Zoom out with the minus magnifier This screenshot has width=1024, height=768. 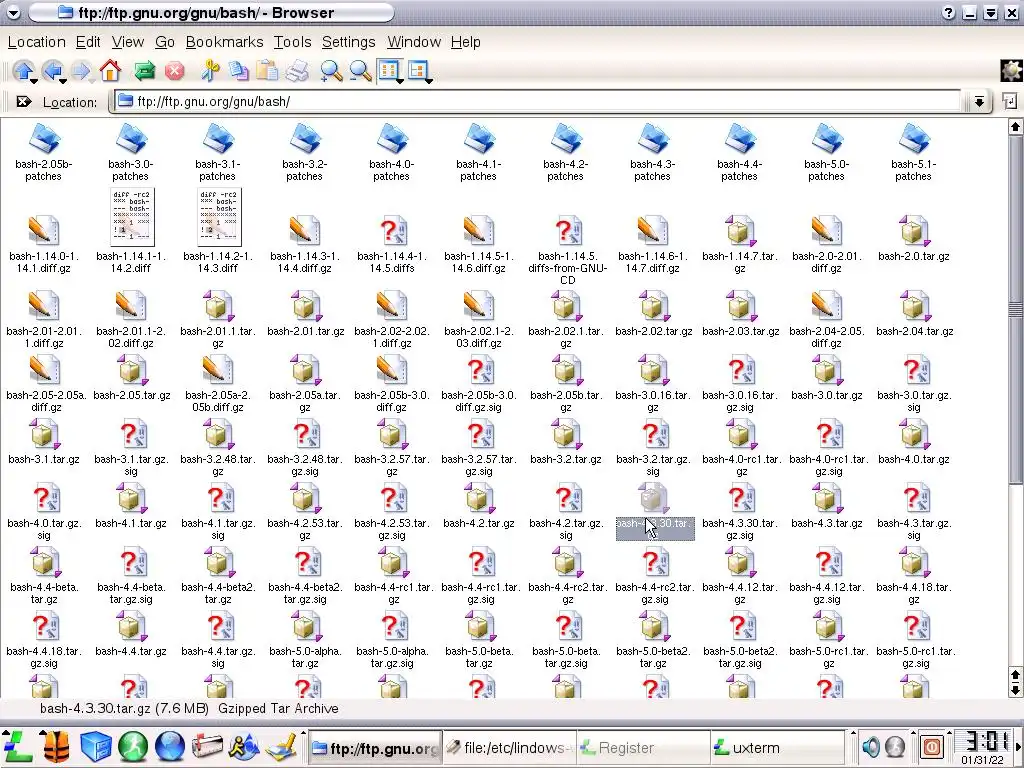click(x=360, y=70)
